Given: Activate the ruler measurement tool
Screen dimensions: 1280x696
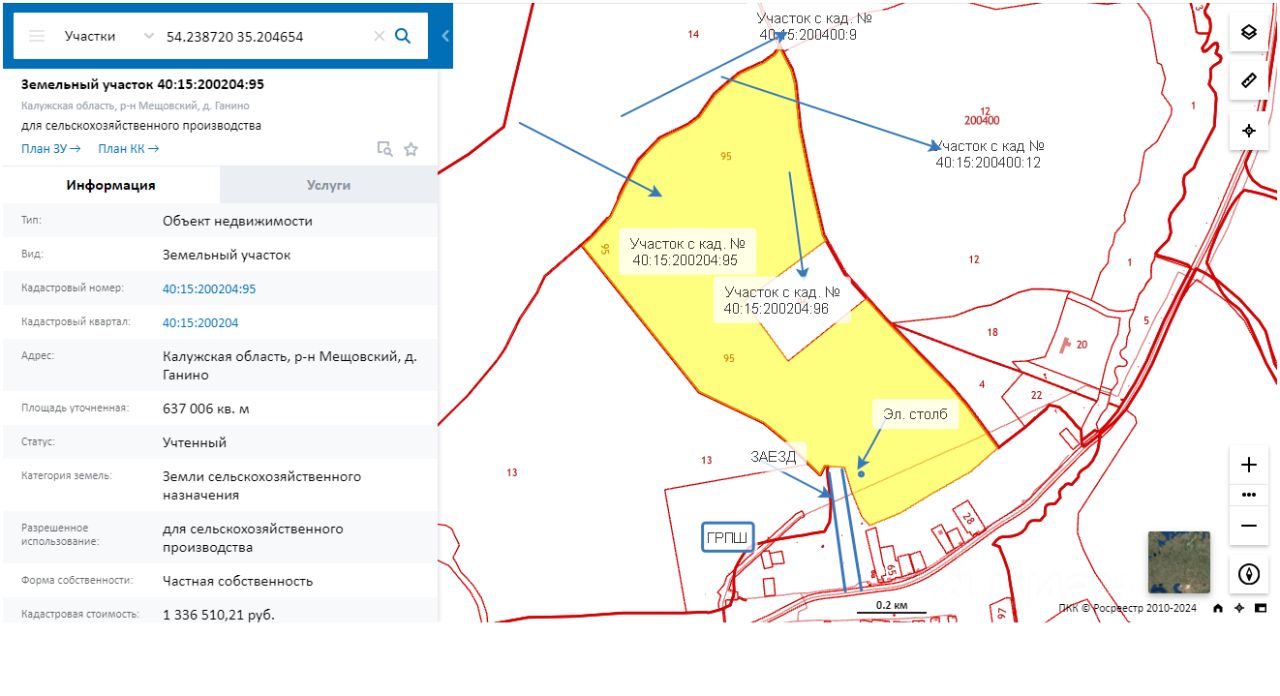Looking at the screenshot, I should point(1249,81).
